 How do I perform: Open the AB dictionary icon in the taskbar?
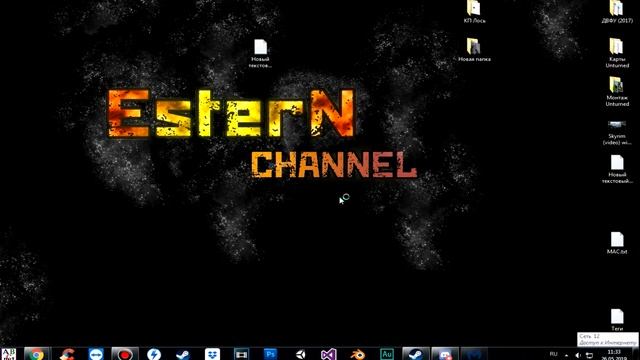coord(9,354)
